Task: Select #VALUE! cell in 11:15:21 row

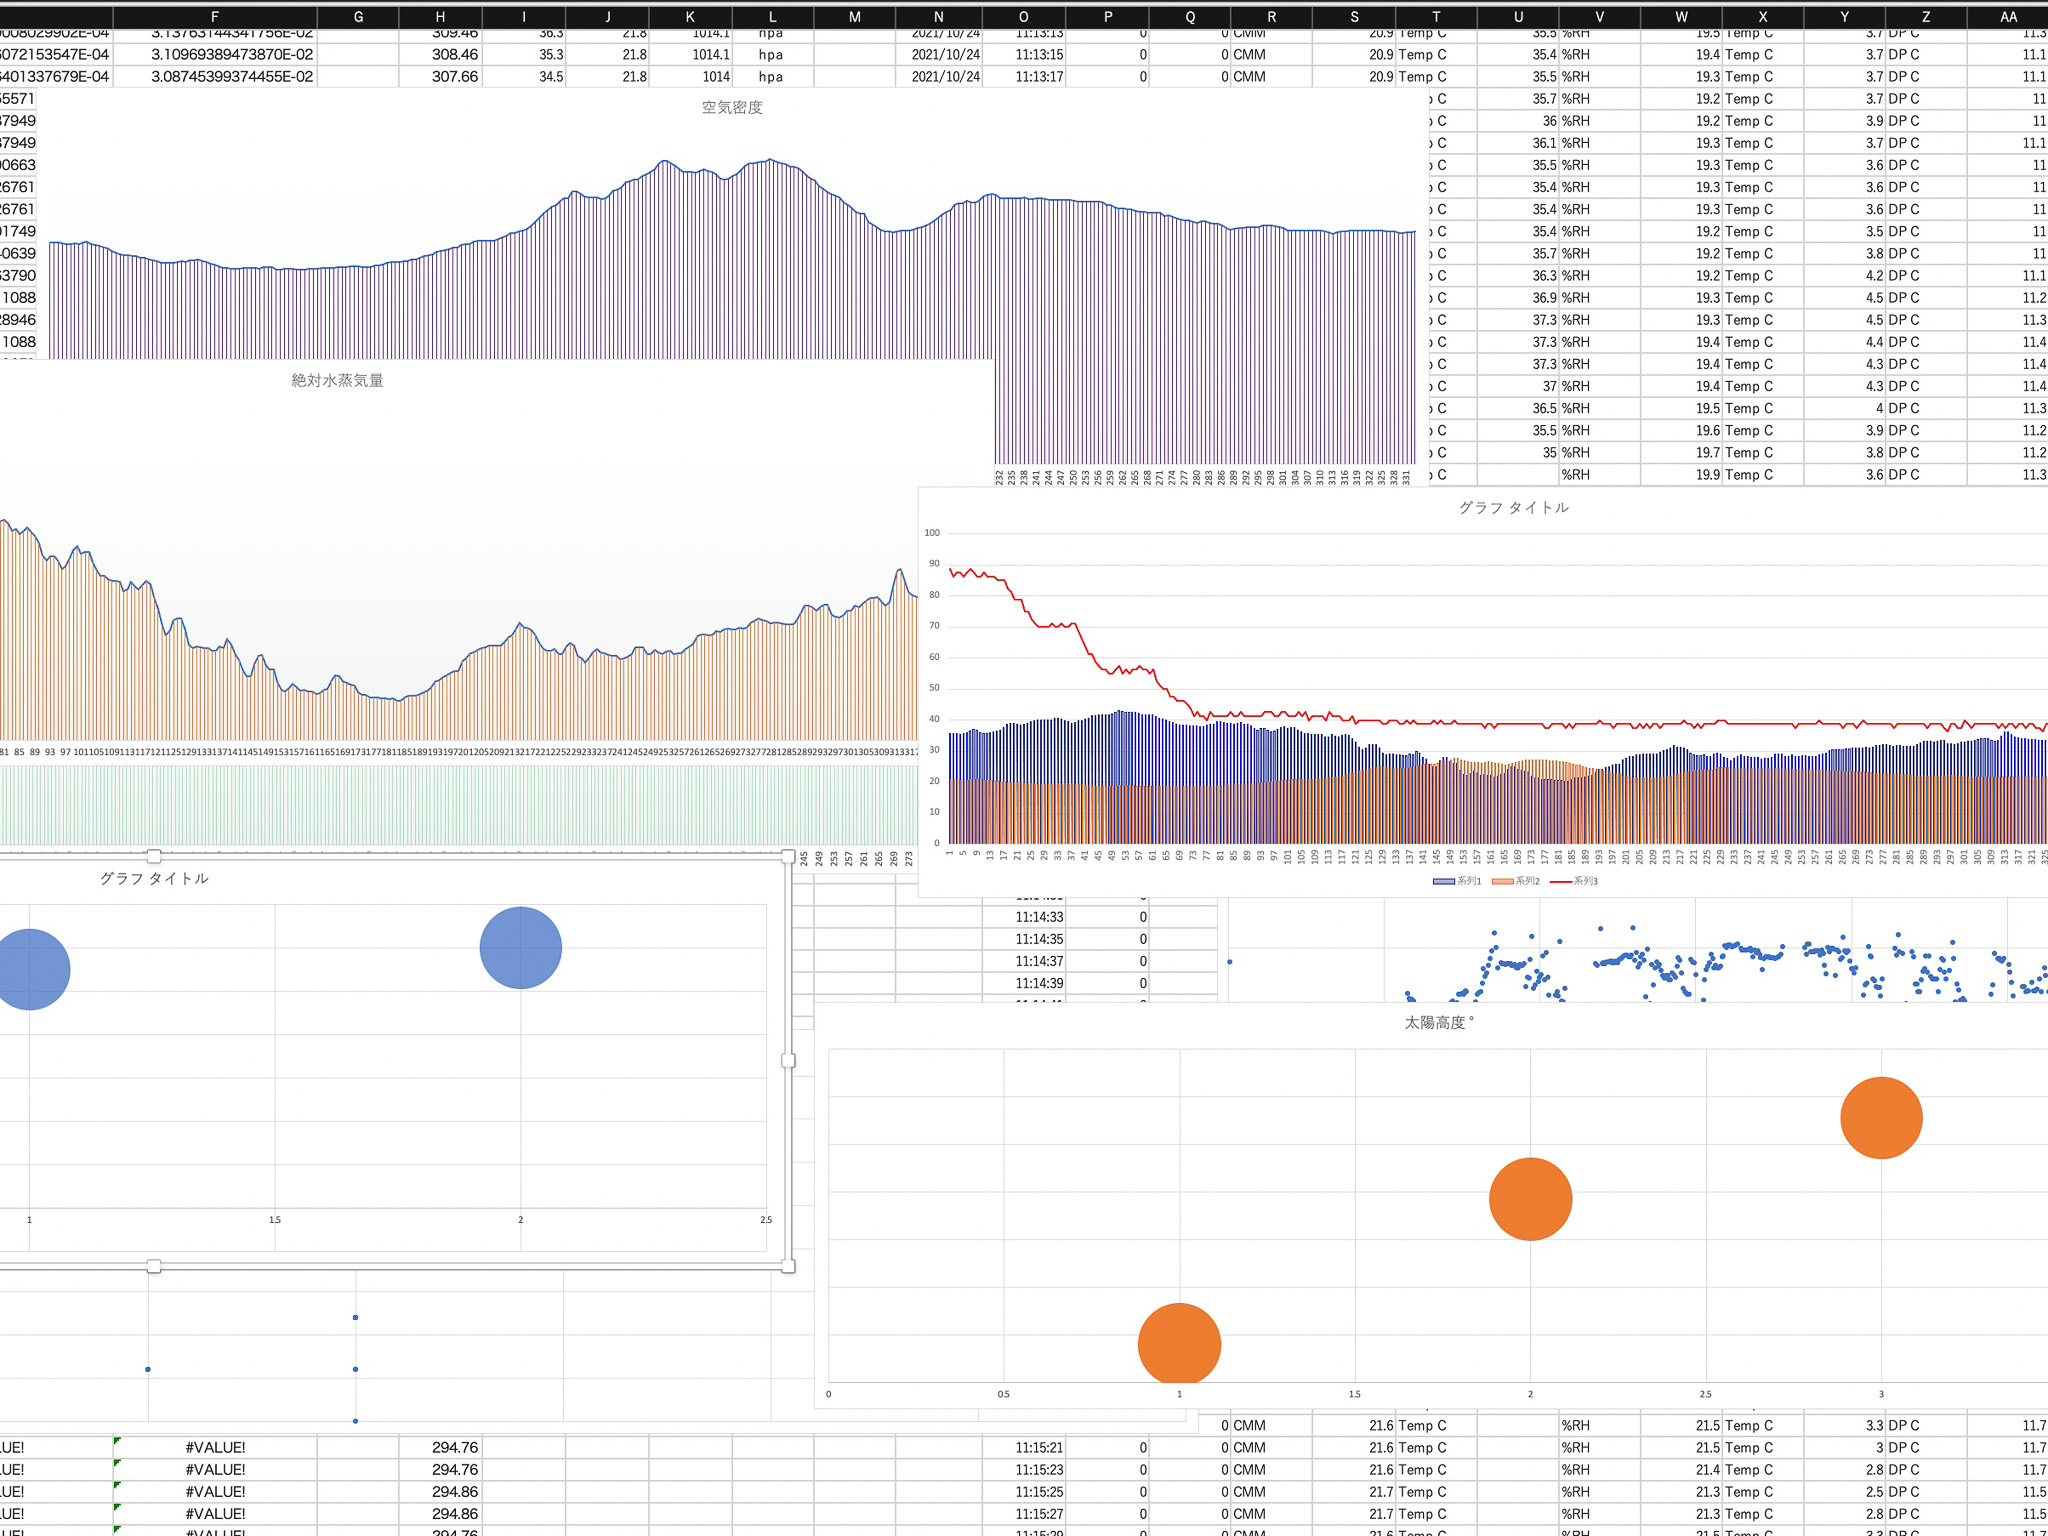Action: click(215, 1447)
